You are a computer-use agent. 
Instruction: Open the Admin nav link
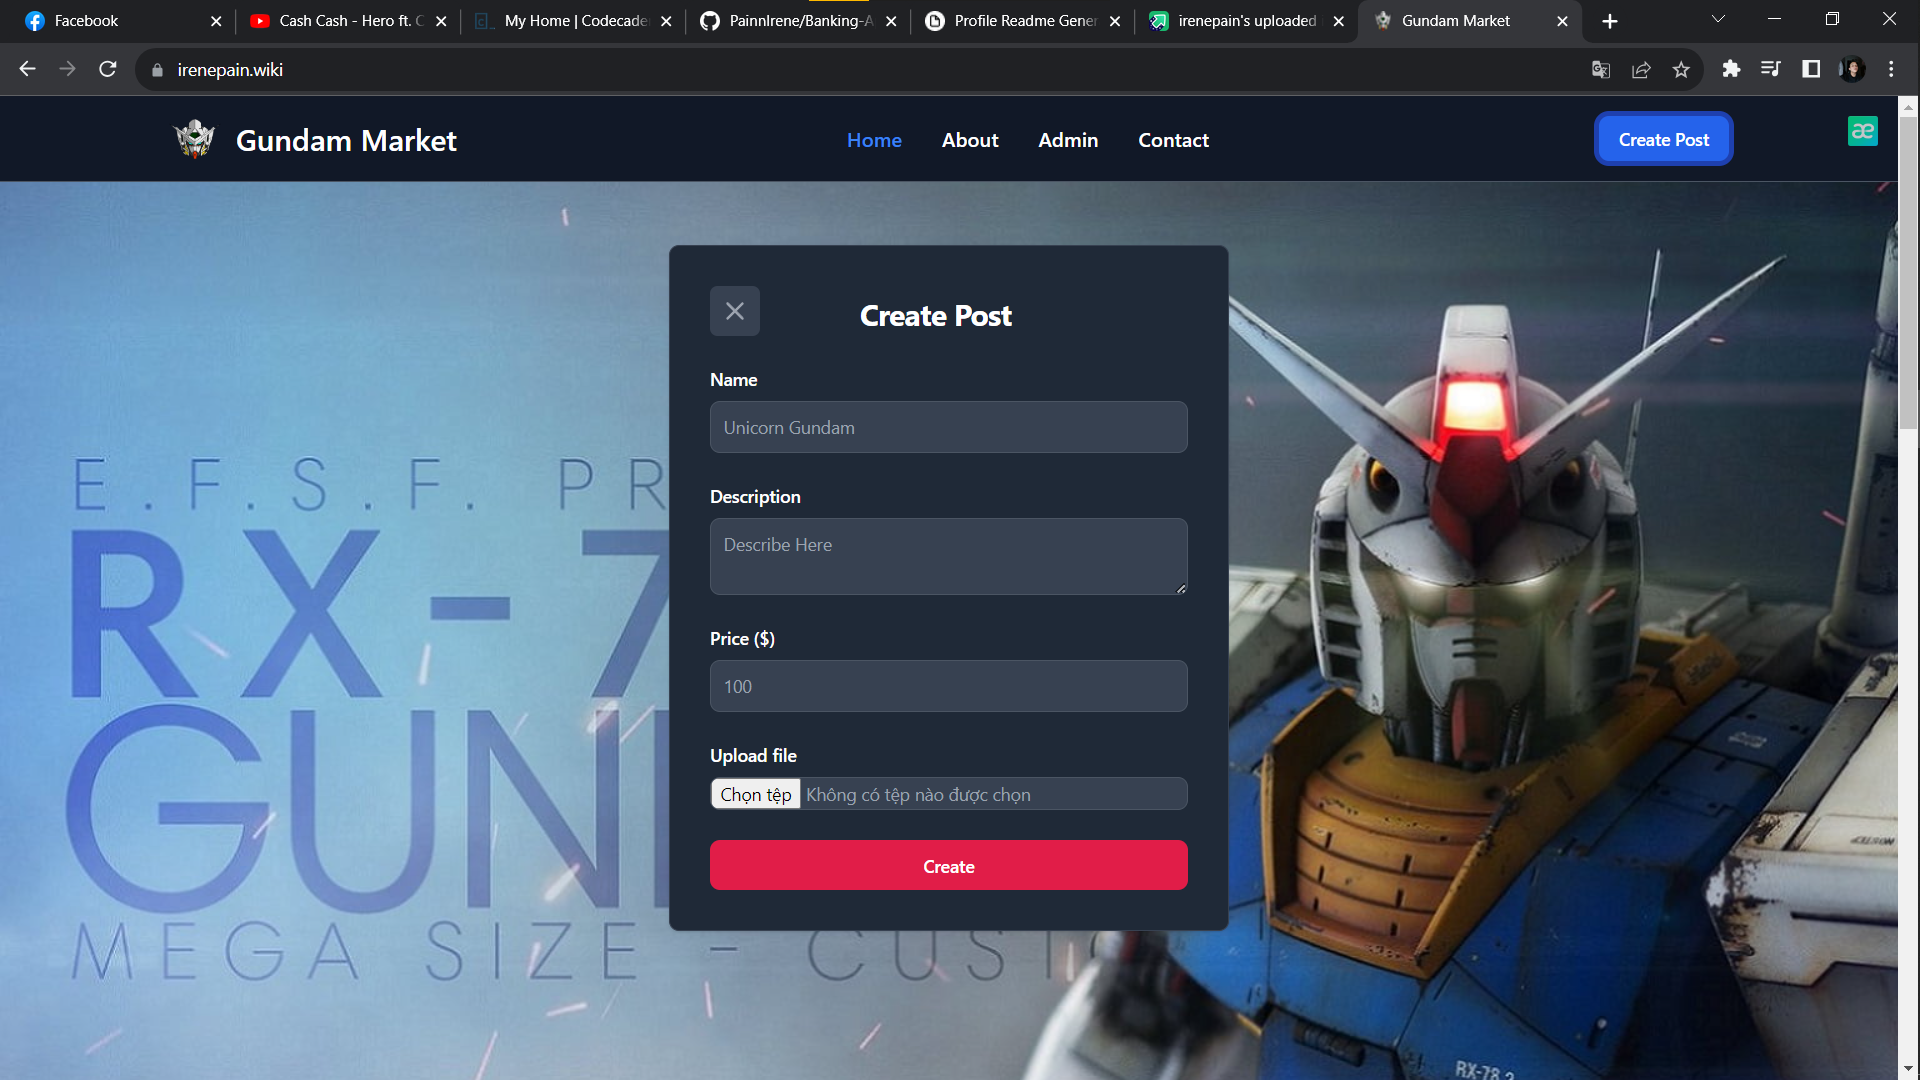pyautogui.click(x=1068, y=140)
